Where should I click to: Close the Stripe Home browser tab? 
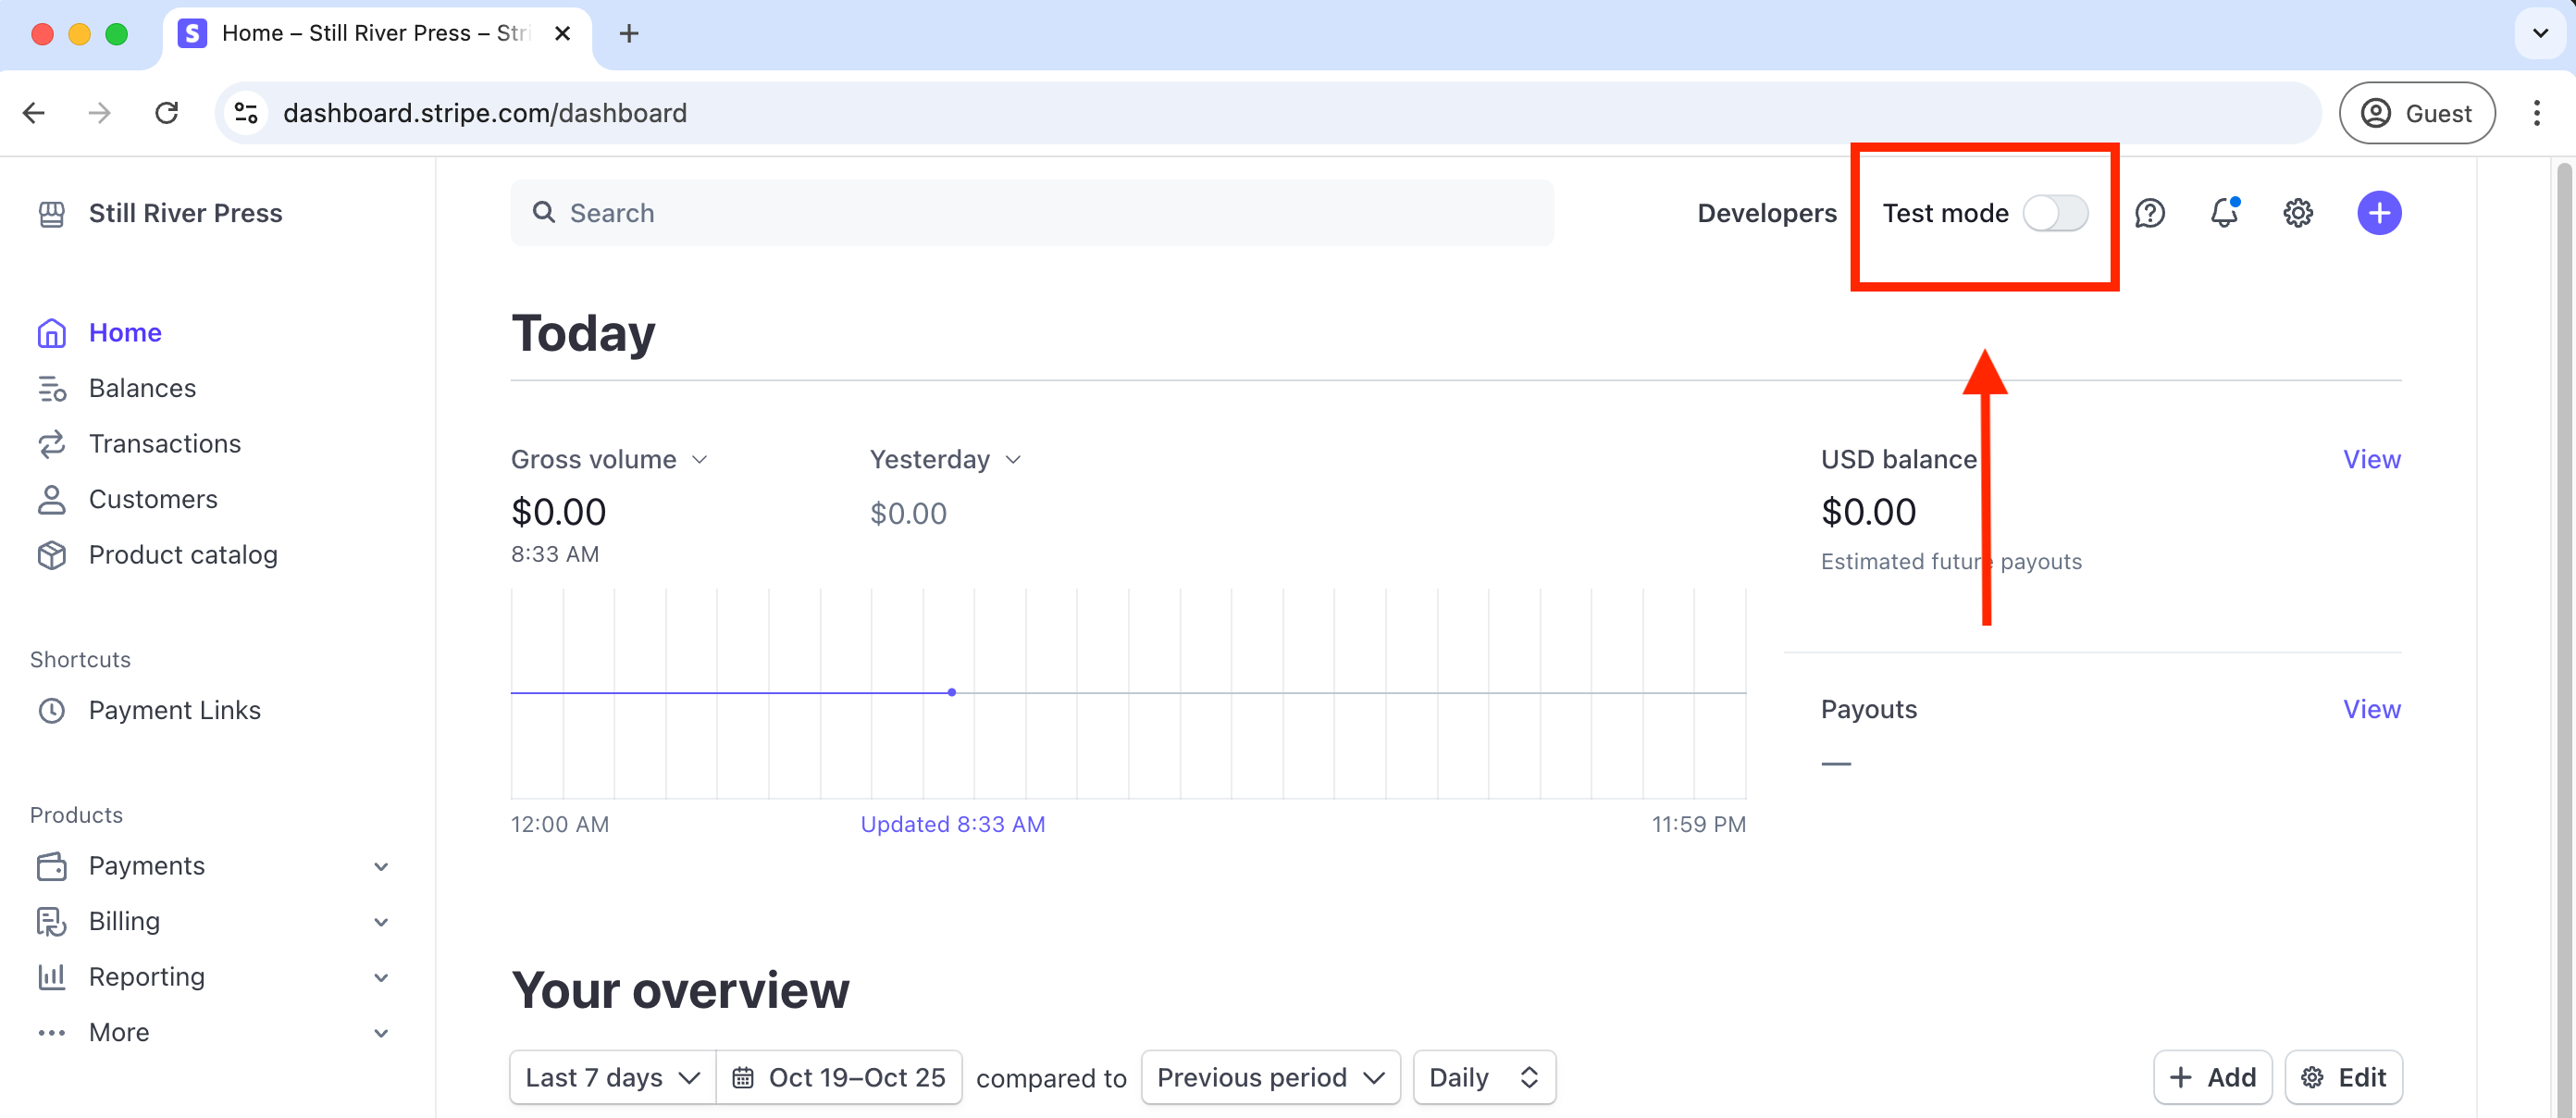pos(562,34)
